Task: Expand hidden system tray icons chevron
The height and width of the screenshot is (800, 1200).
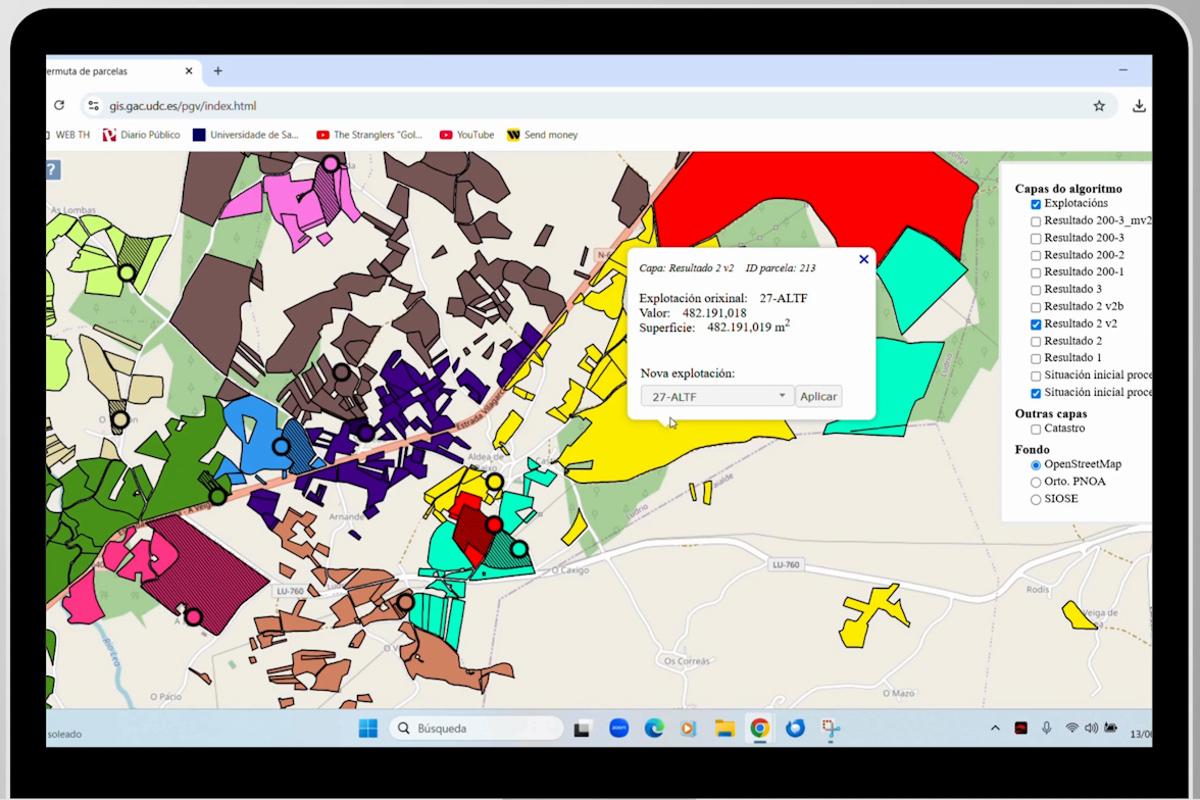Action: pos(995,728)
